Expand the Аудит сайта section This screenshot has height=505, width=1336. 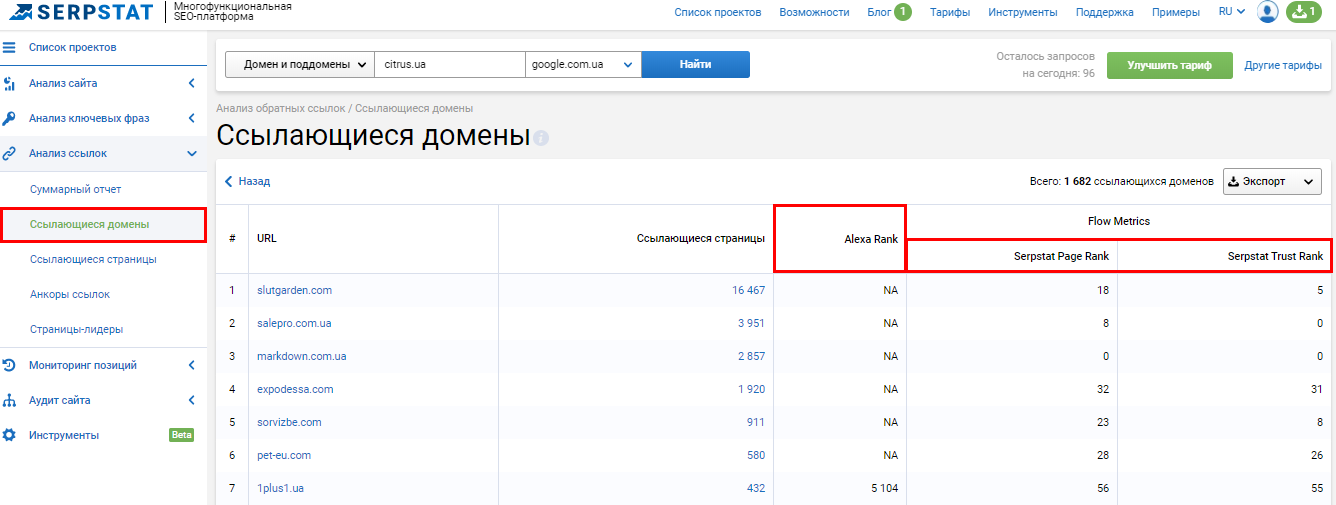pos(191,400)
